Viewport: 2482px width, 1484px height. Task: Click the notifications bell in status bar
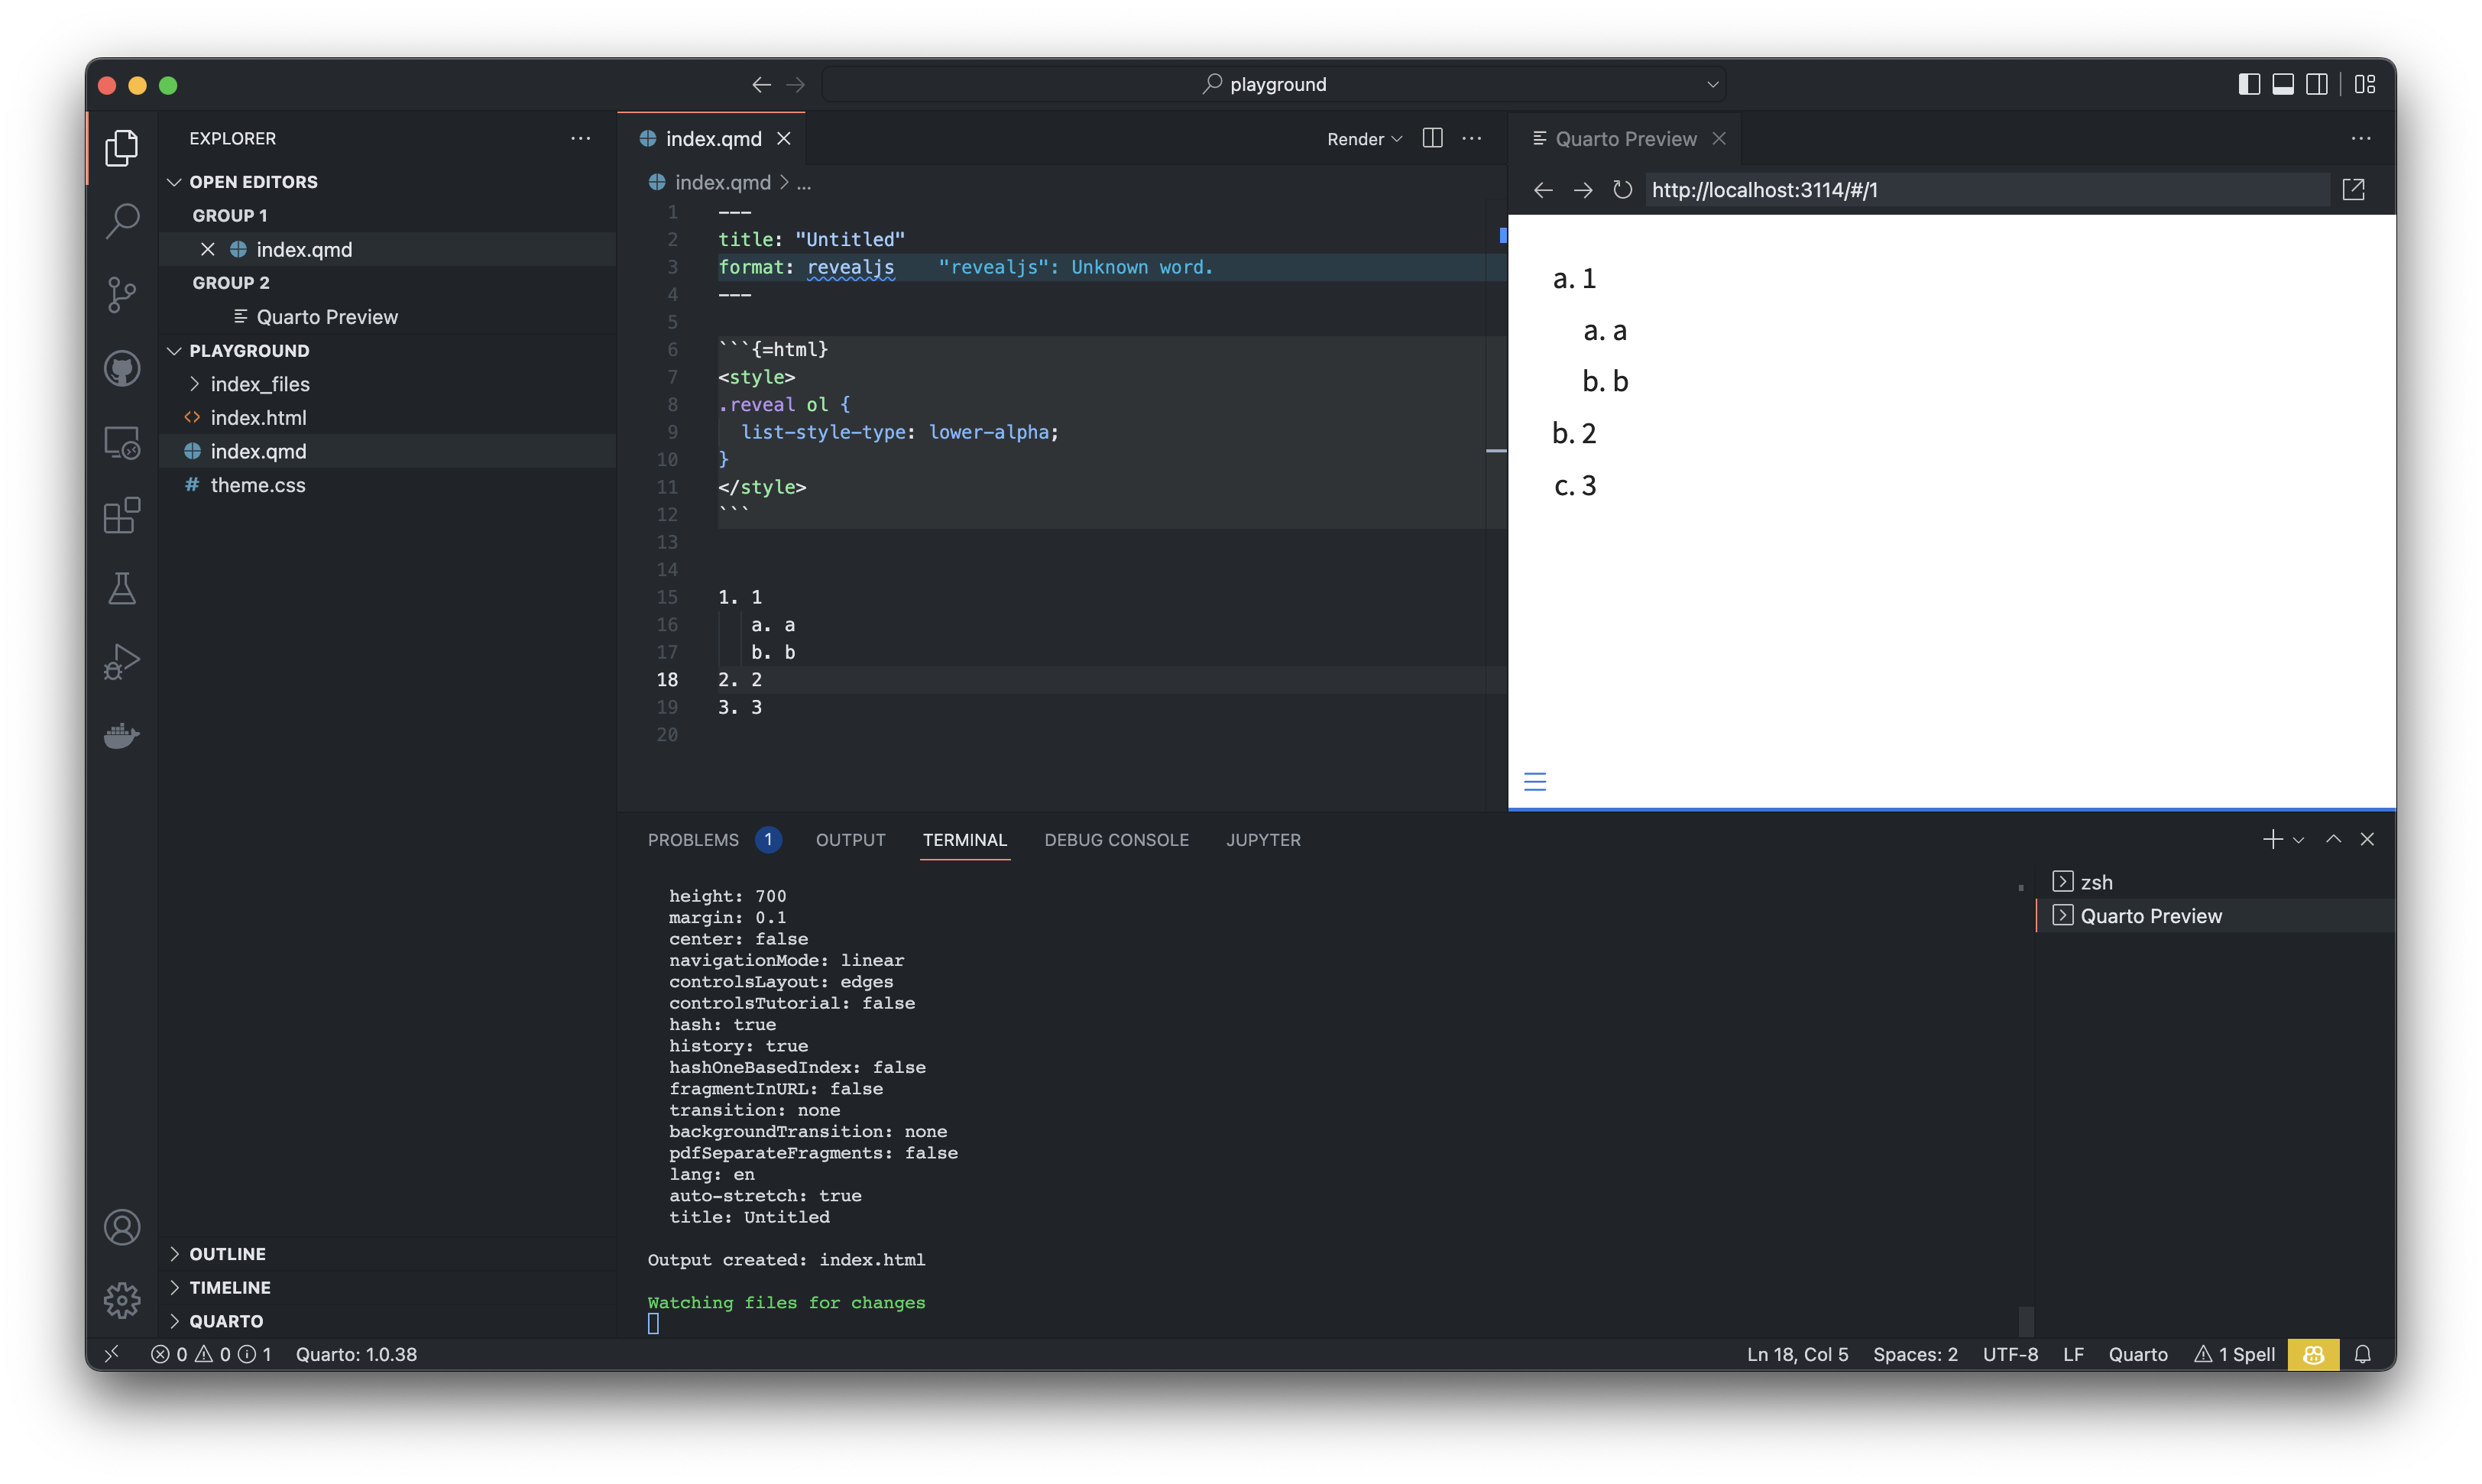pos(2362,1354)
